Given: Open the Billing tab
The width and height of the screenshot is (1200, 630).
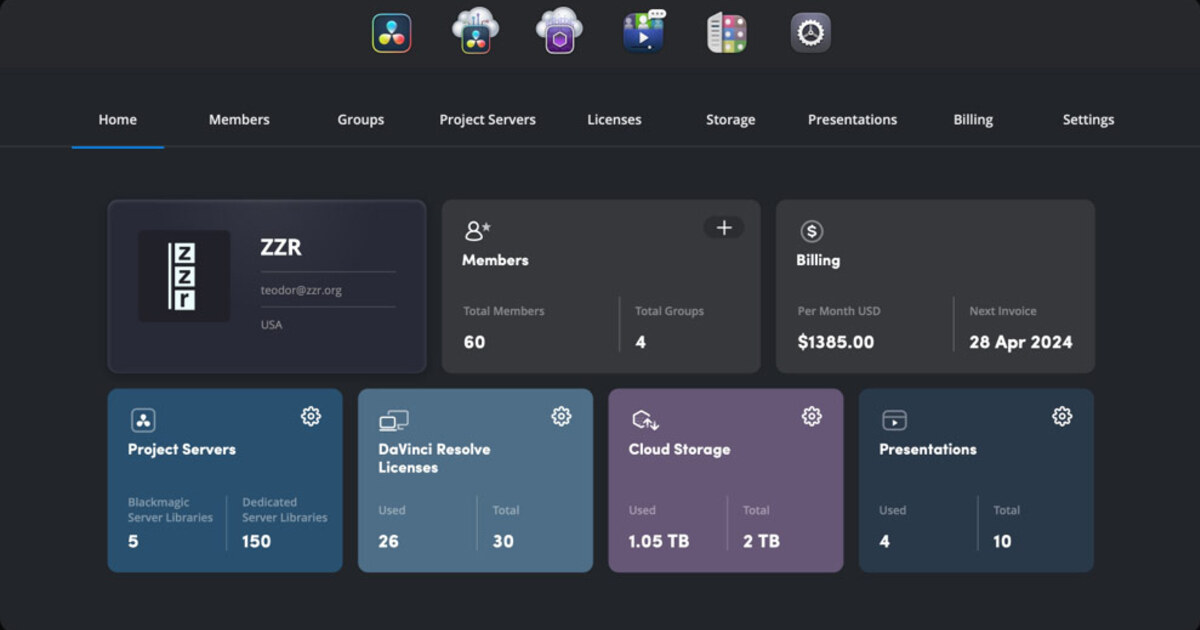Looking at the screenshot, I should coord(972,119).
